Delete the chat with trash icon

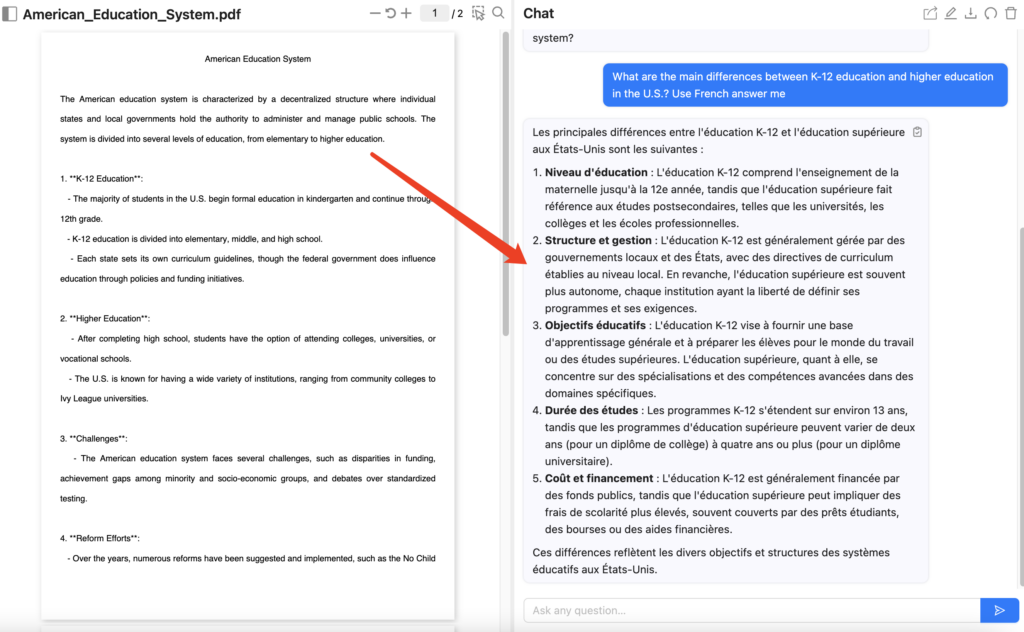[1011, 13]
